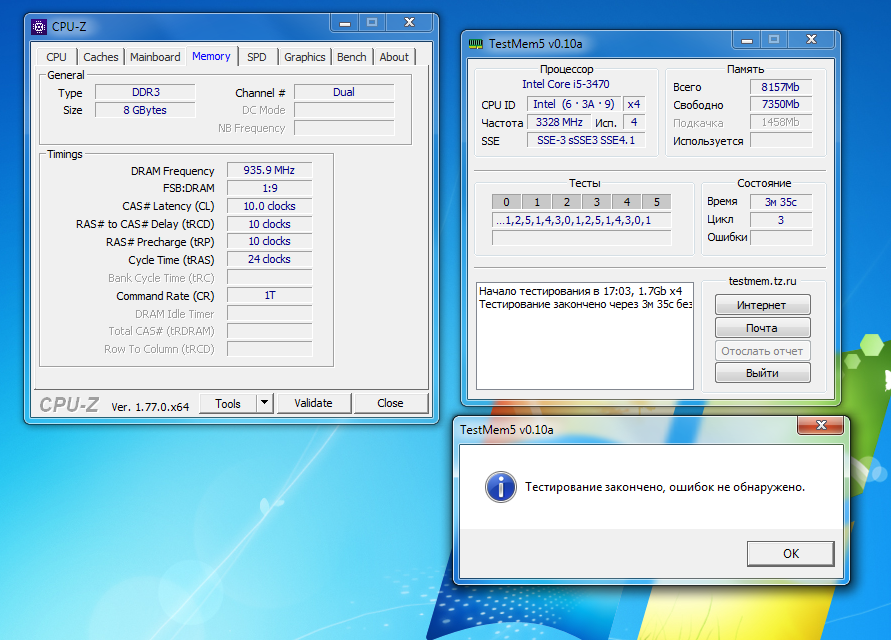Minimize the TestMem5 main window
The width and height of the screenshot is (891, 640).
click(747, 40)
